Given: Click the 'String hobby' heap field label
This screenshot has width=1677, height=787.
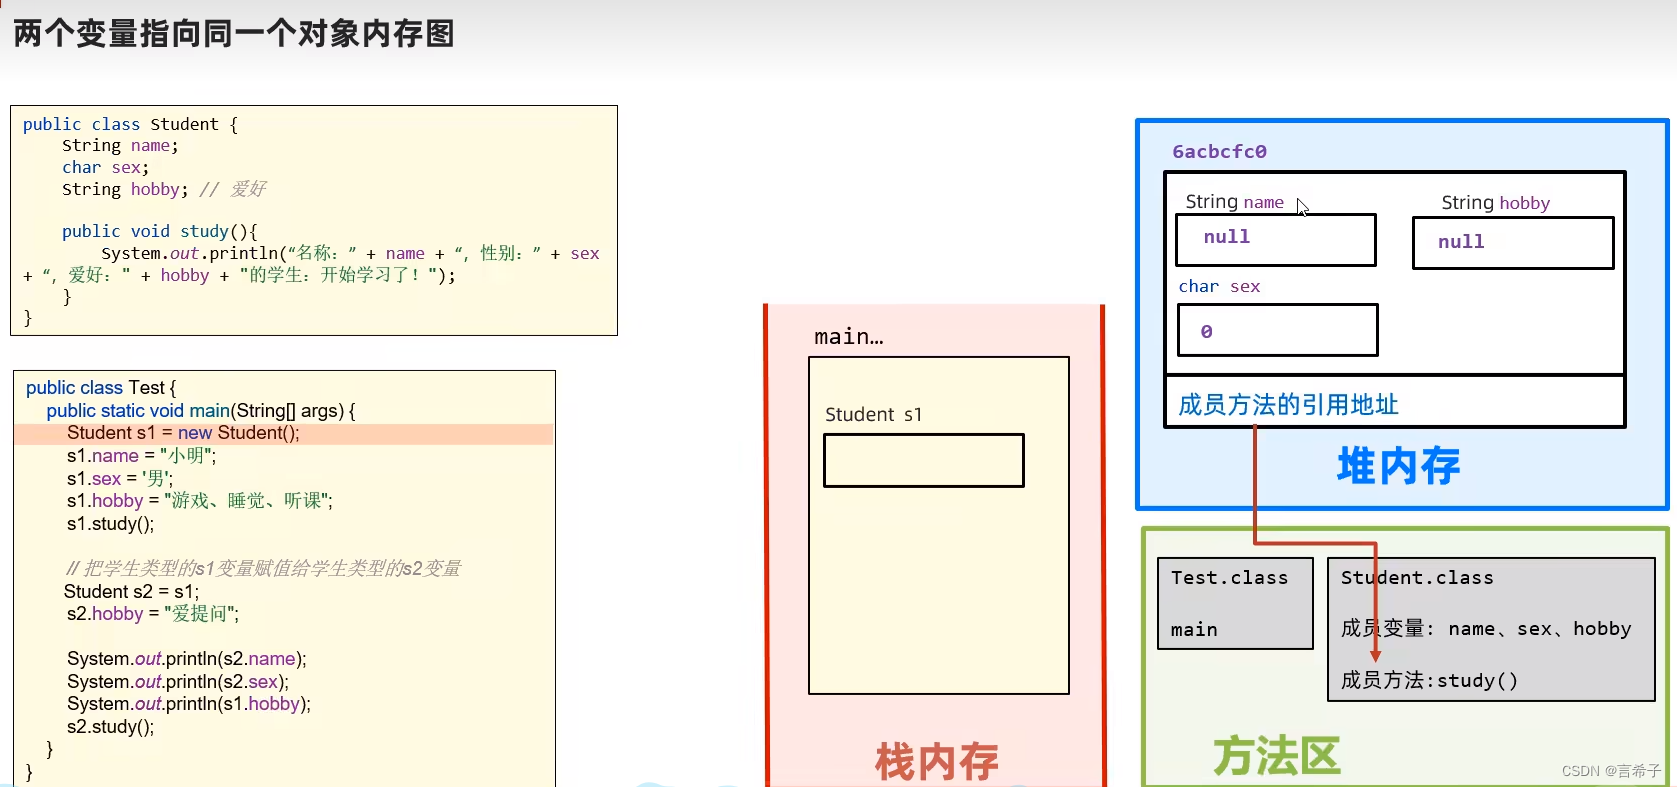Looking at the screenshot, I should pos(1495,203).
